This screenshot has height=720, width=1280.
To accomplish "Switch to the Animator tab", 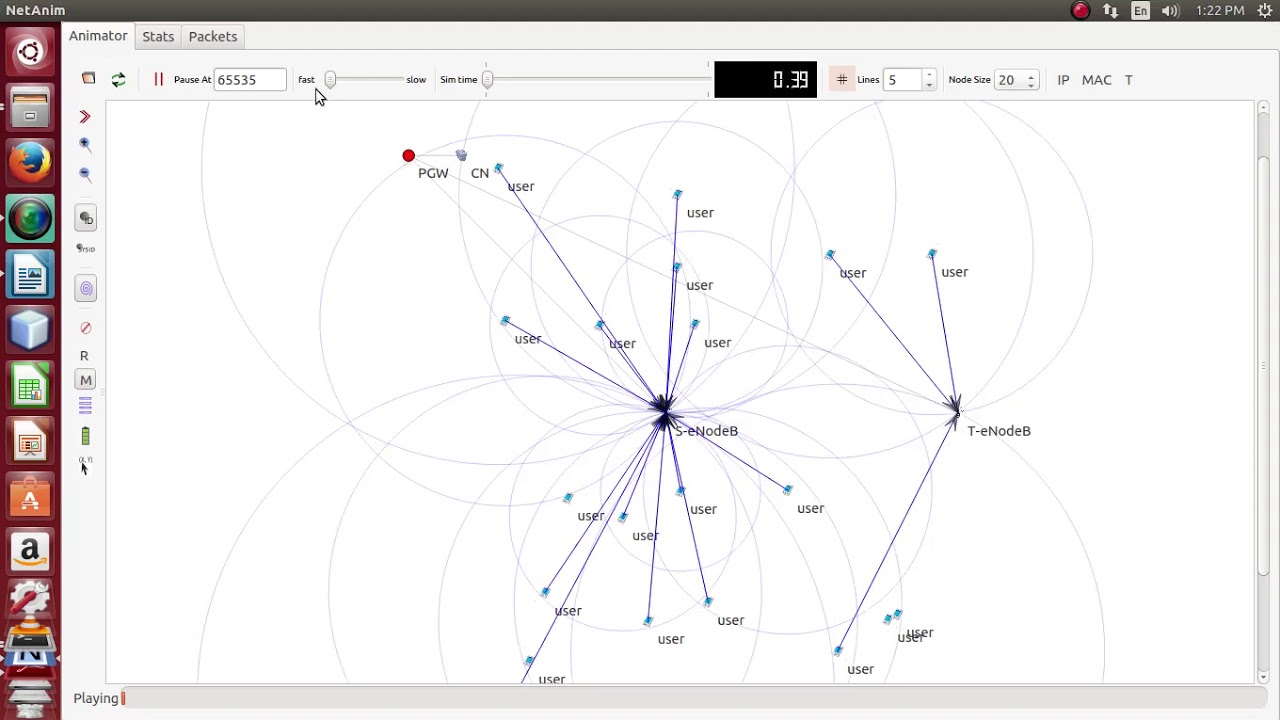I will [98, 36].
